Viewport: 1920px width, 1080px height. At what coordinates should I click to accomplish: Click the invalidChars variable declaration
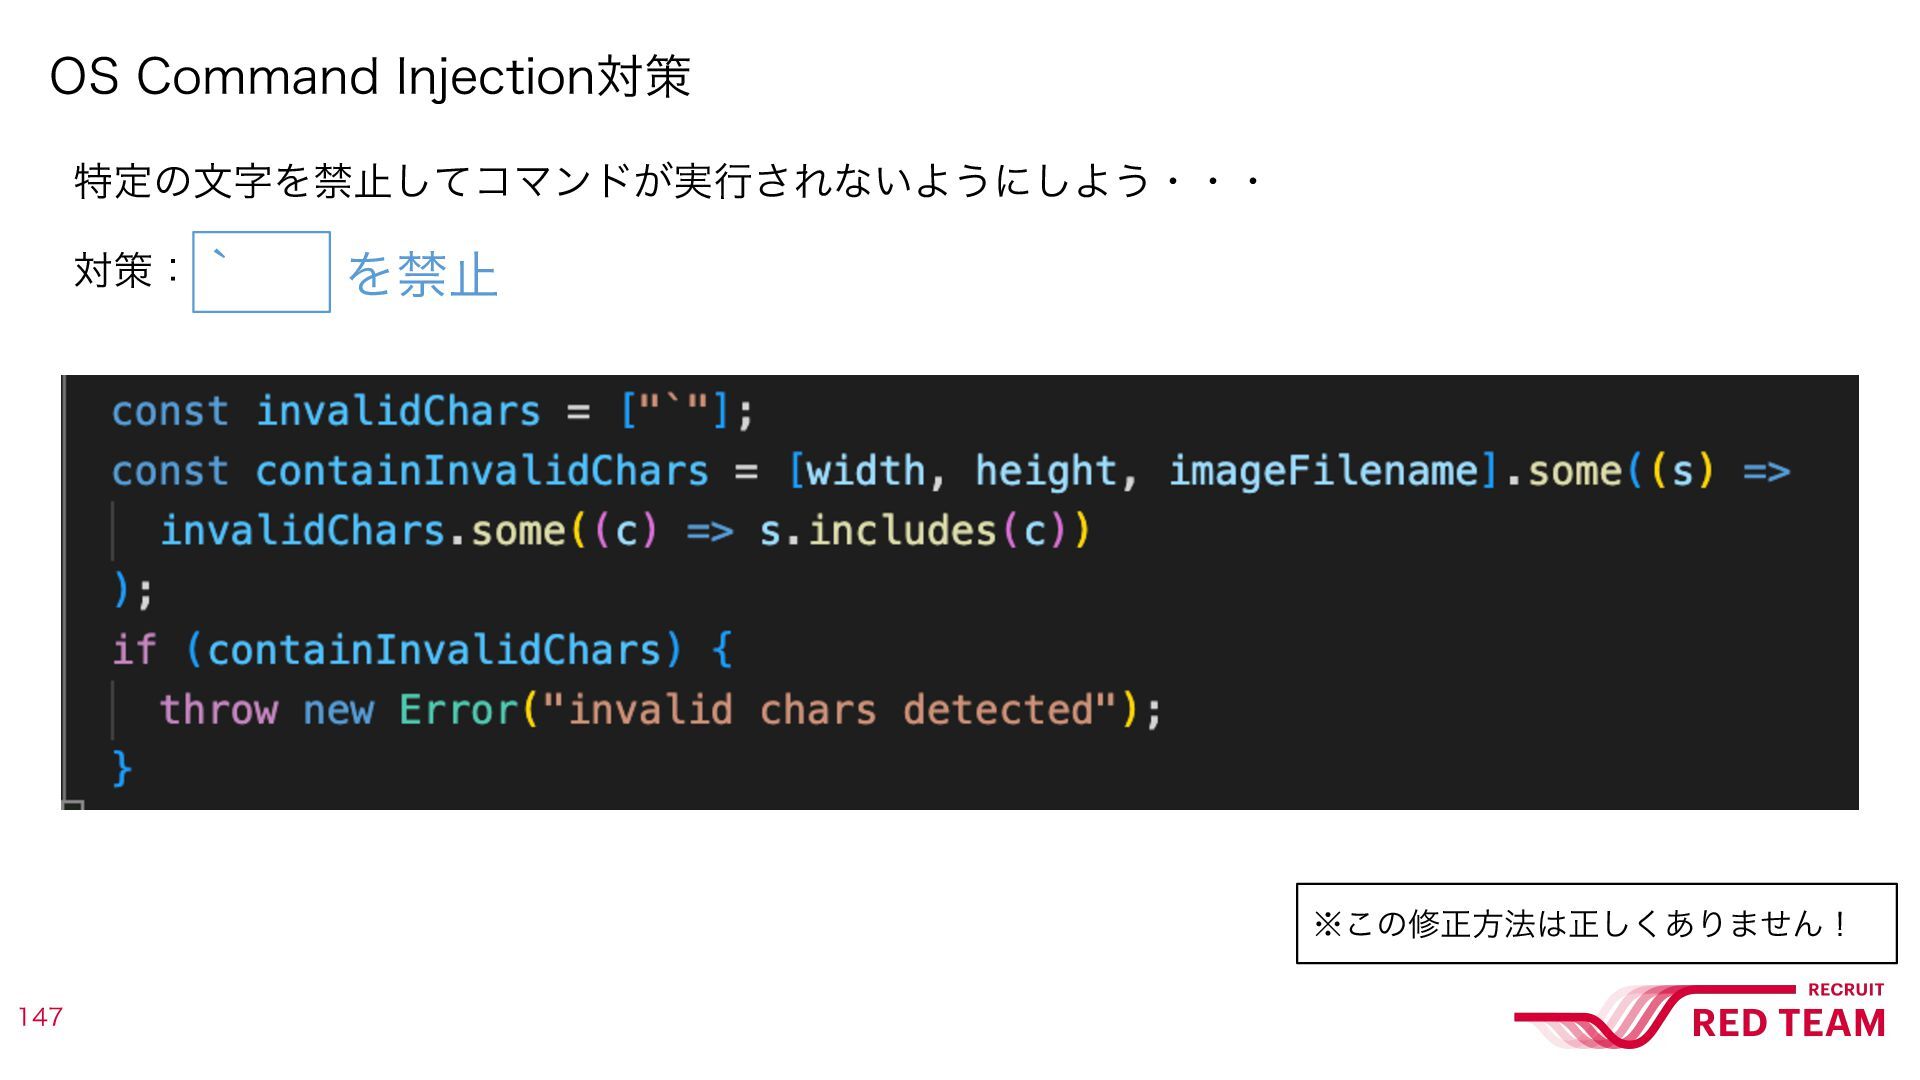(x=398, y=411)
